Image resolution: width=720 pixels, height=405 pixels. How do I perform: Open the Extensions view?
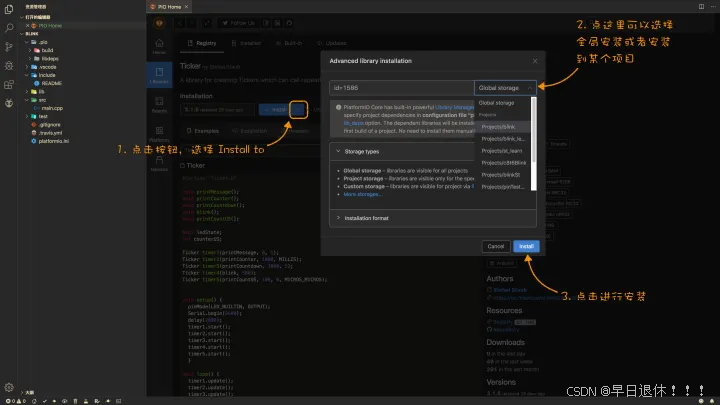(x=9, y=84)
